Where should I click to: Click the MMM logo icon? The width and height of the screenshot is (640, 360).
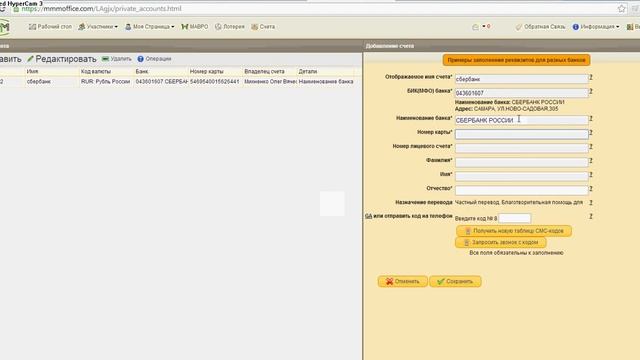click(x=4, y=27)
